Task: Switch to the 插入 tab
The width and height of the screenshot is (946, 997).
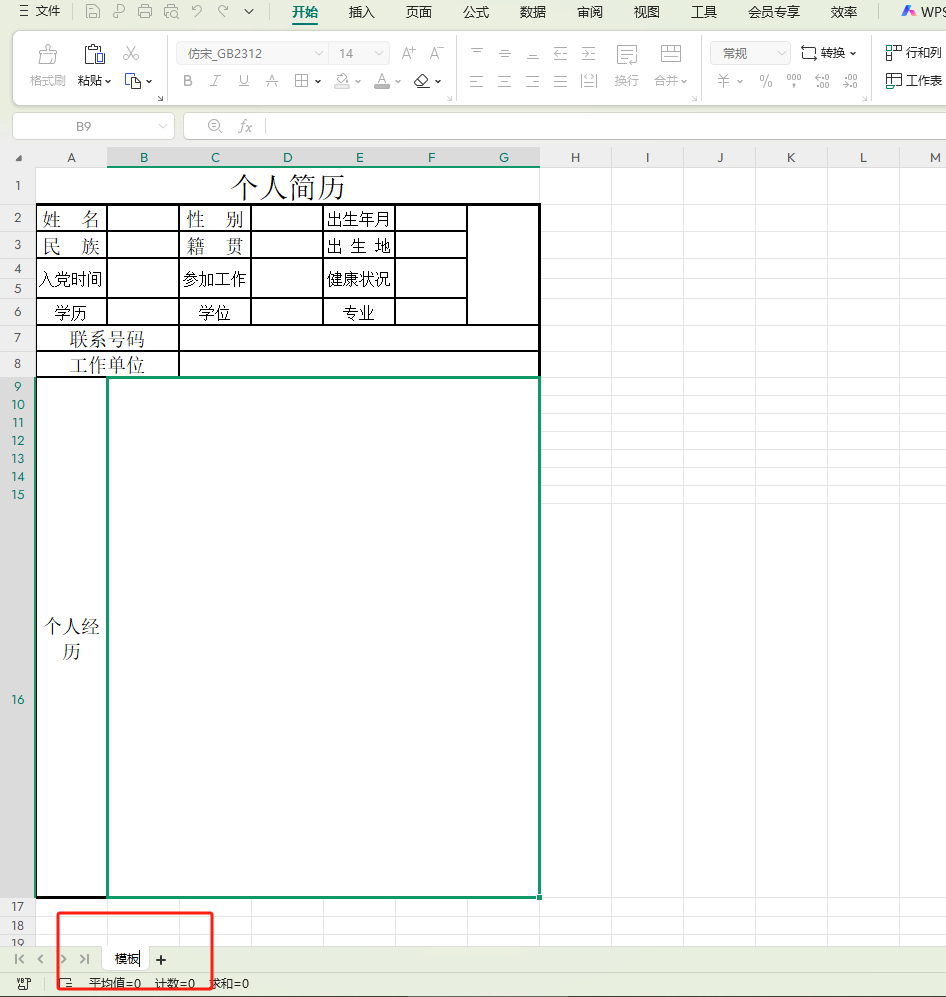Action: (362, 12)
